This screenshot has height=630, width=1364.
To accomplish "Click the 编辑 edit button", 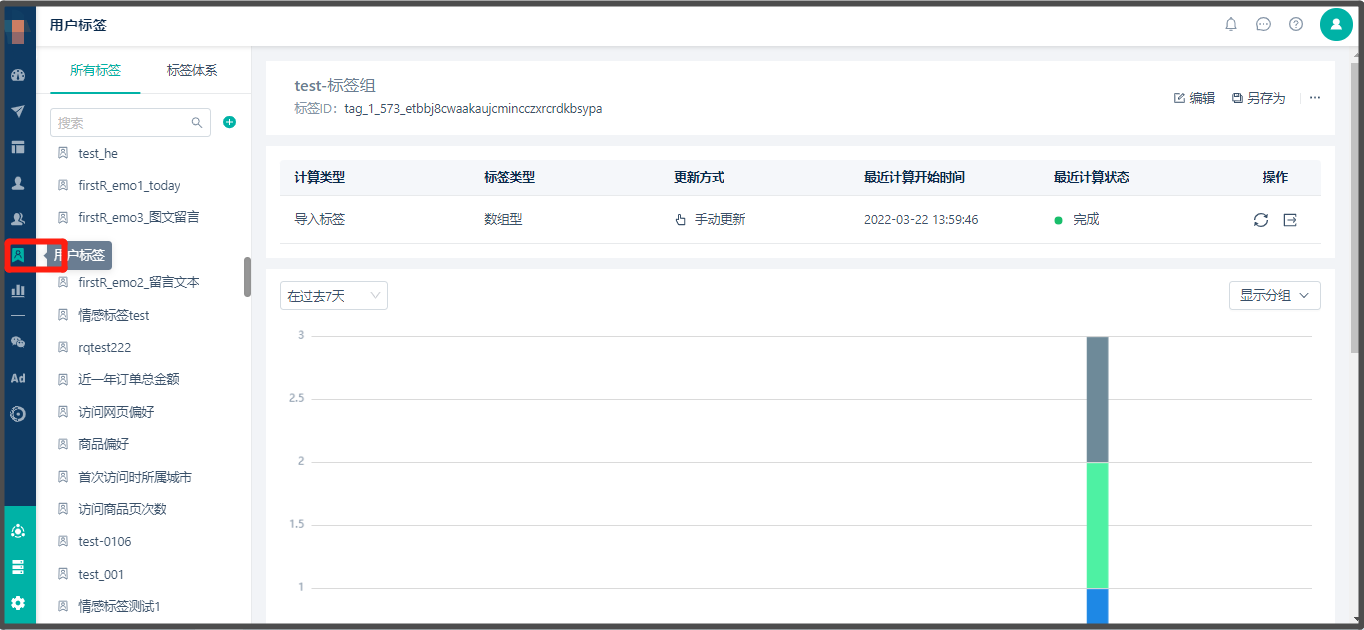I will coord(1194,98).
